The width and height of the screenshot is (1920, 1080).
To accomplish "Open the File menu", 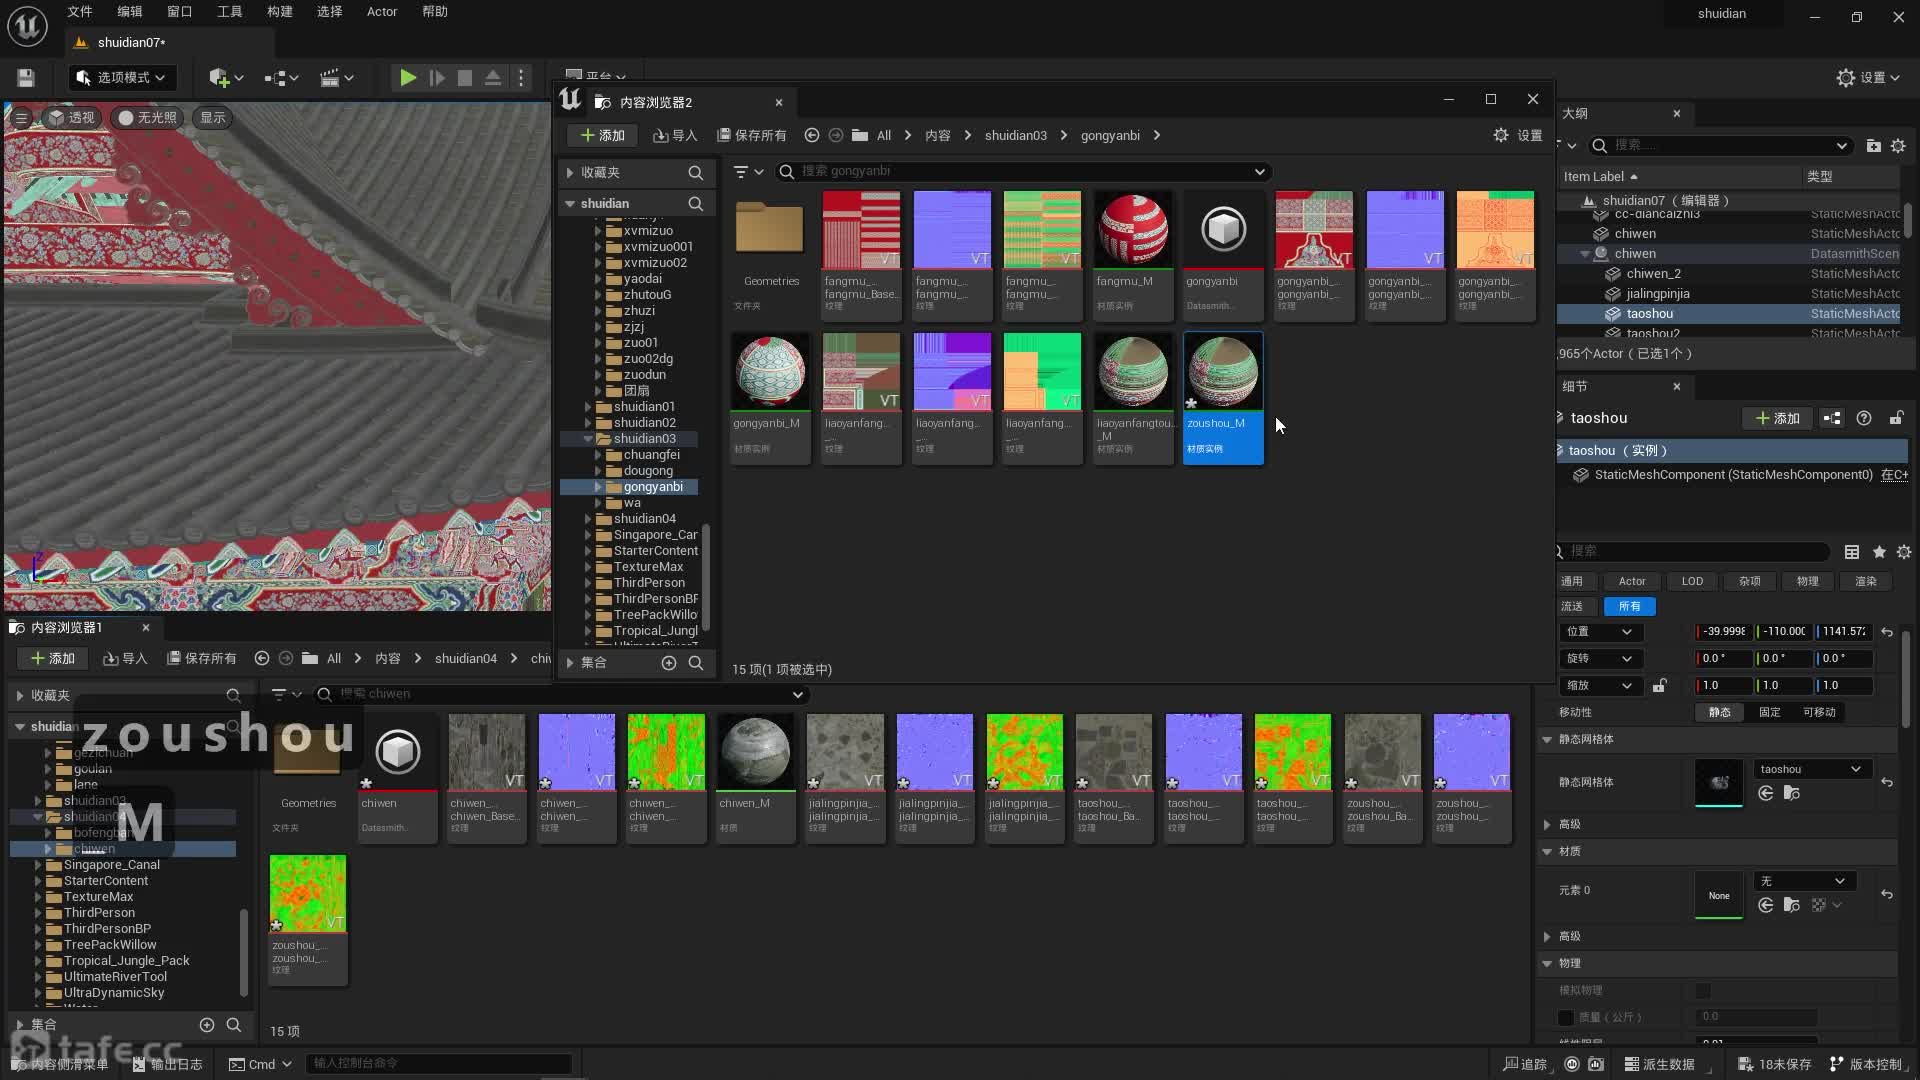I will pos(80,12).
